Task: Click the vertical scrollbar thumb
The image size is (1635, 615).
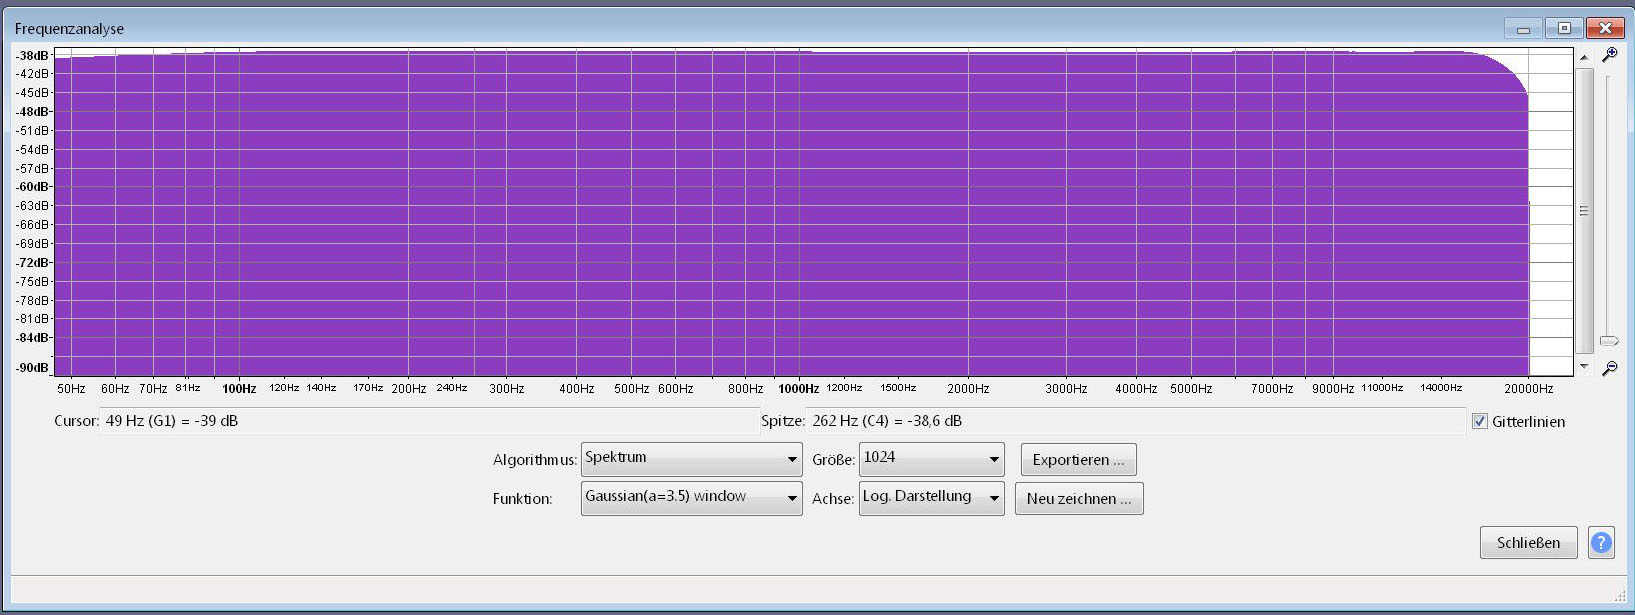Action: 1584,210
